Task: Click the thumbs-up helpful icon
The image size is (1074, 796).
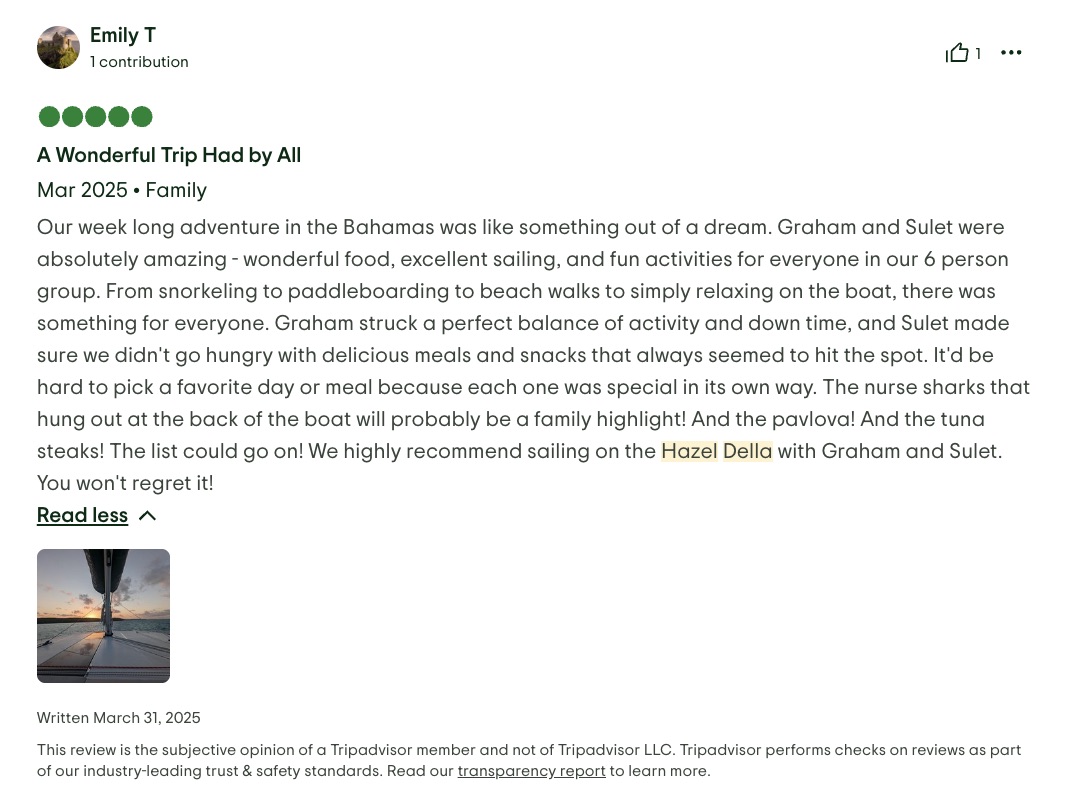Action: [x=957, y=53]
